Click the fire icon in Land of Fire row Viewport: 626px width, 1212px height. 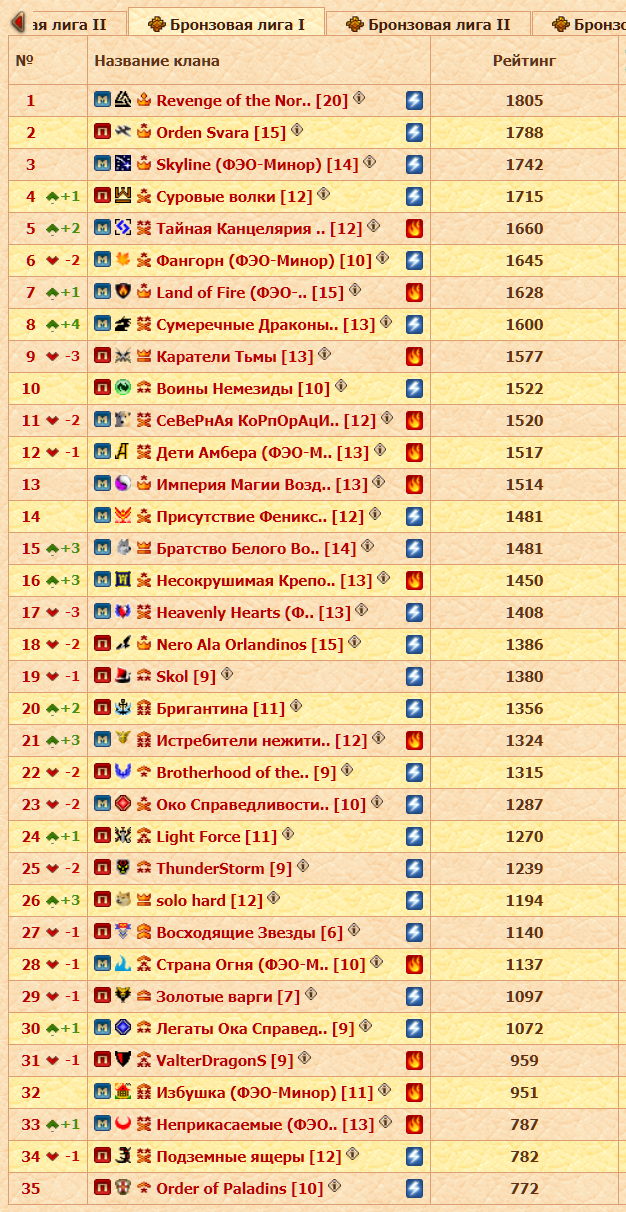414,293
